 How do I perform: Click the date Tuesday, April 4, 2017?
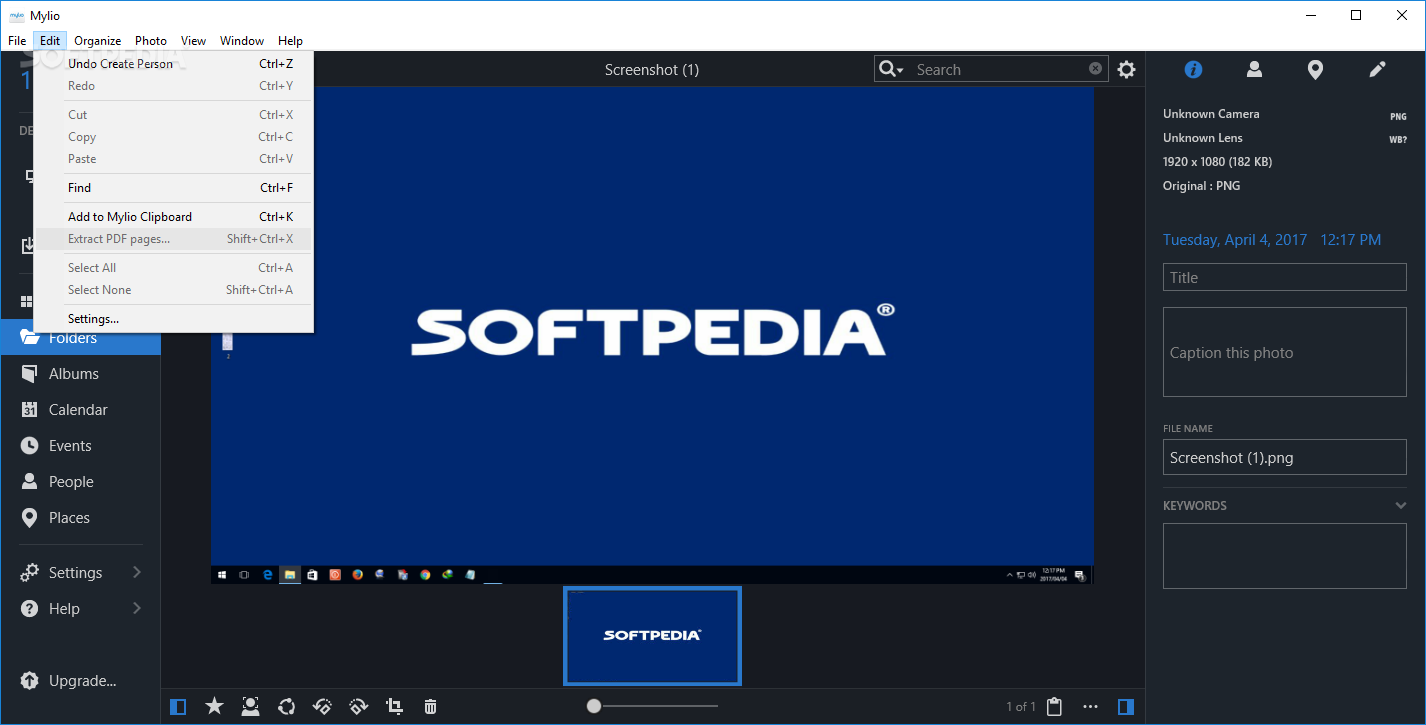tap(1235, 240)
